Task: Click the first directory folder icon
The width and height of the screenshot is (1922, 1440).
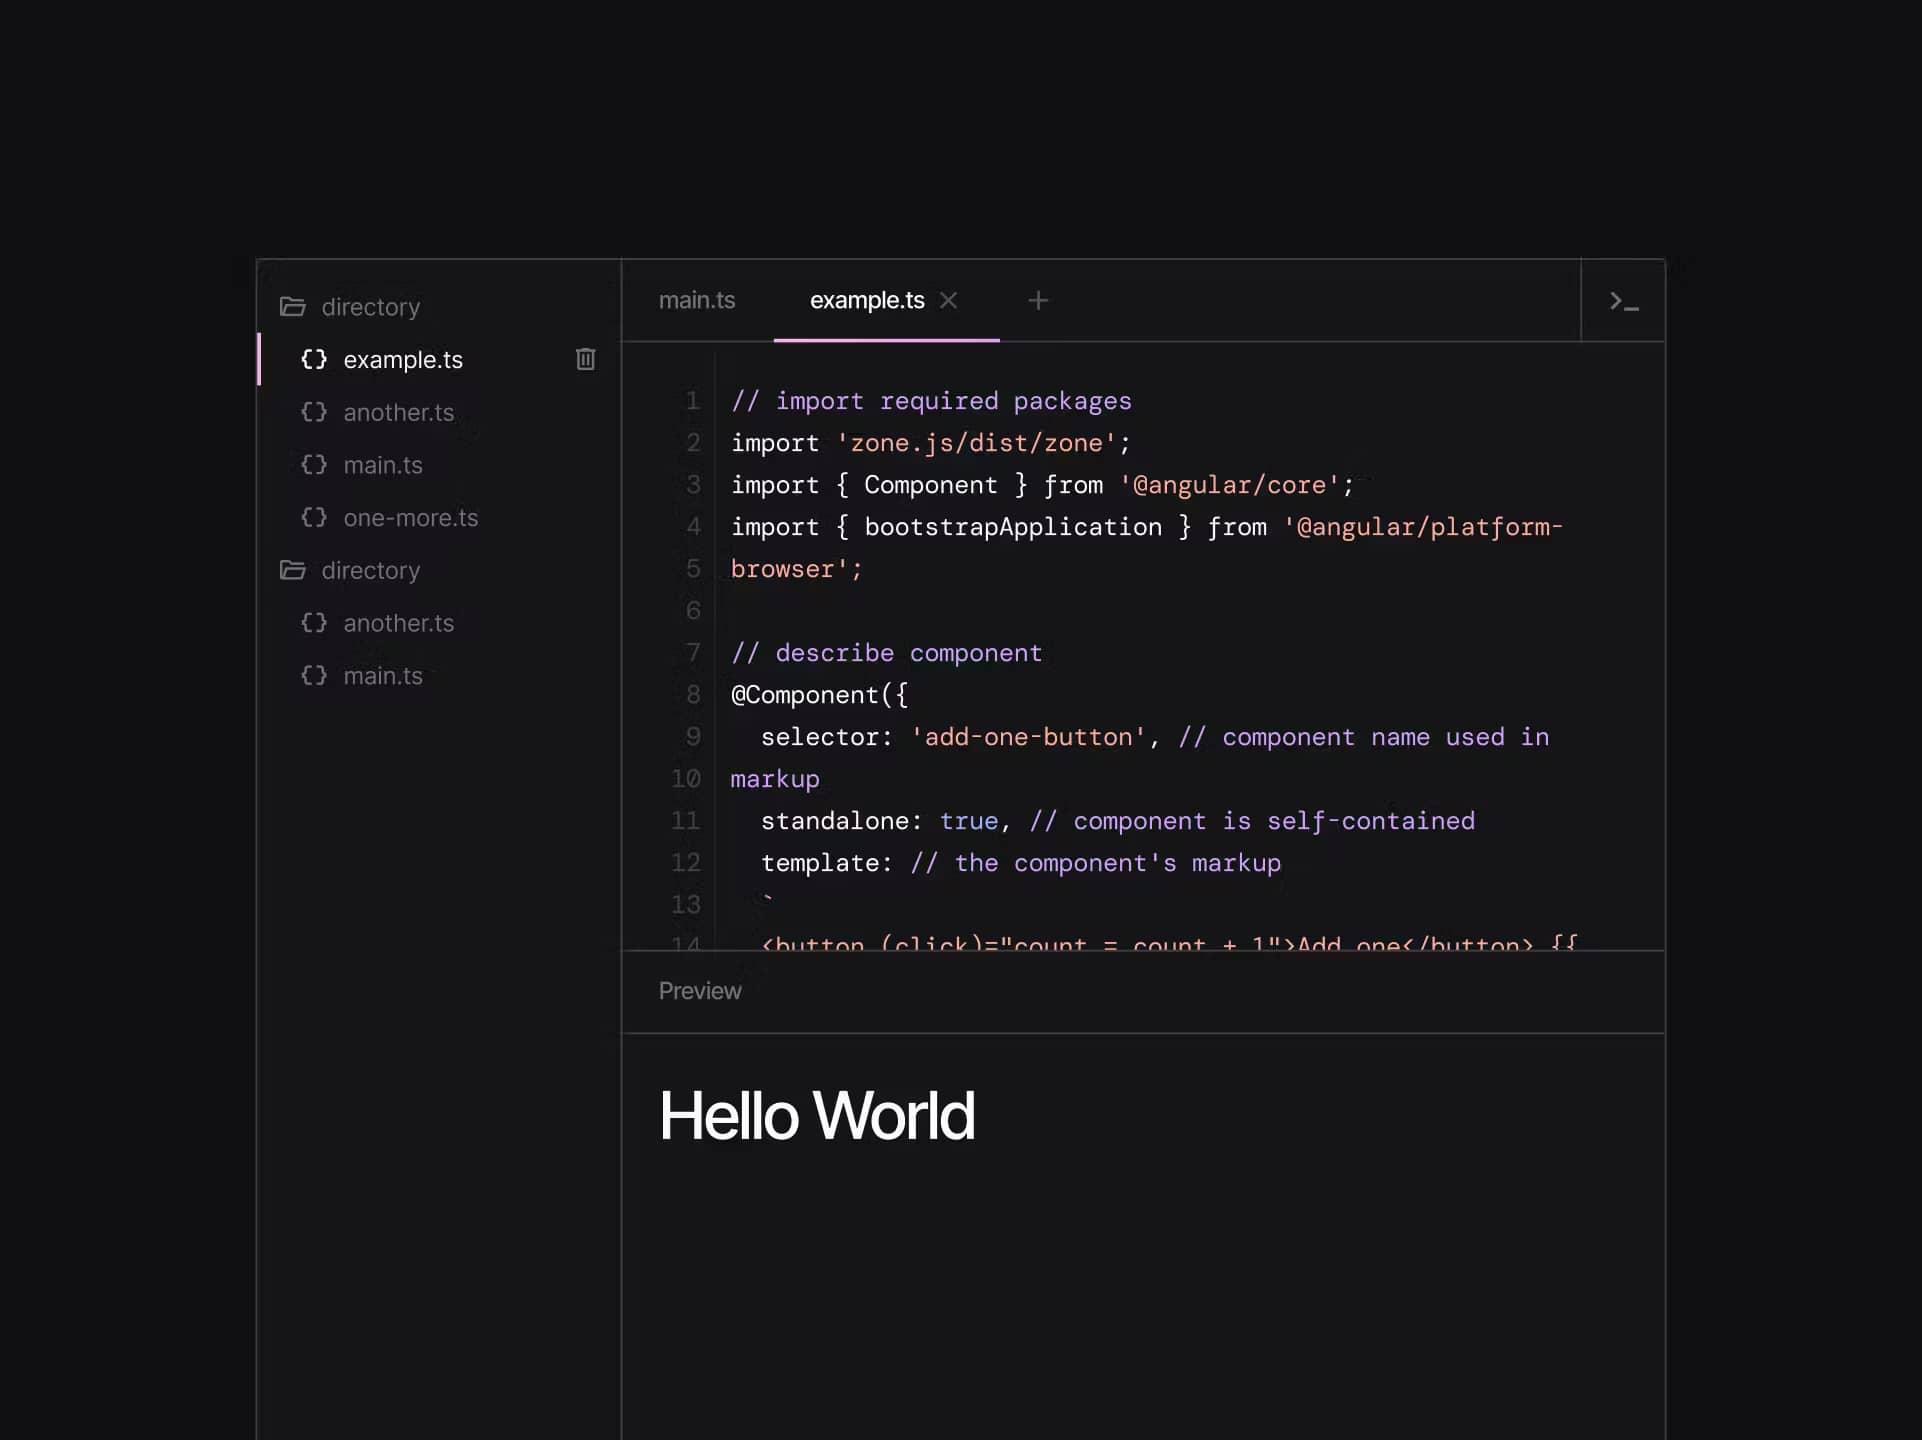Action: [x=293, y=307]
